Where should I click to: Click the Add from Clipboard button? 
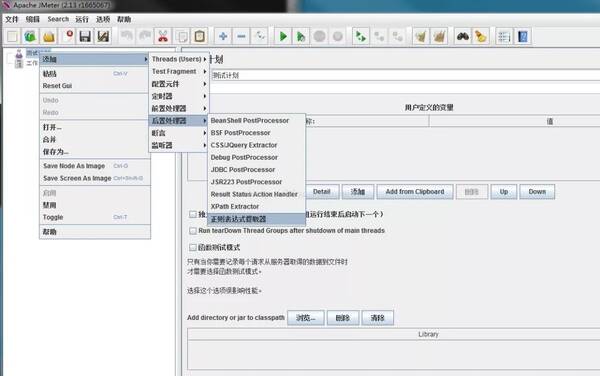tap(415, 192)
